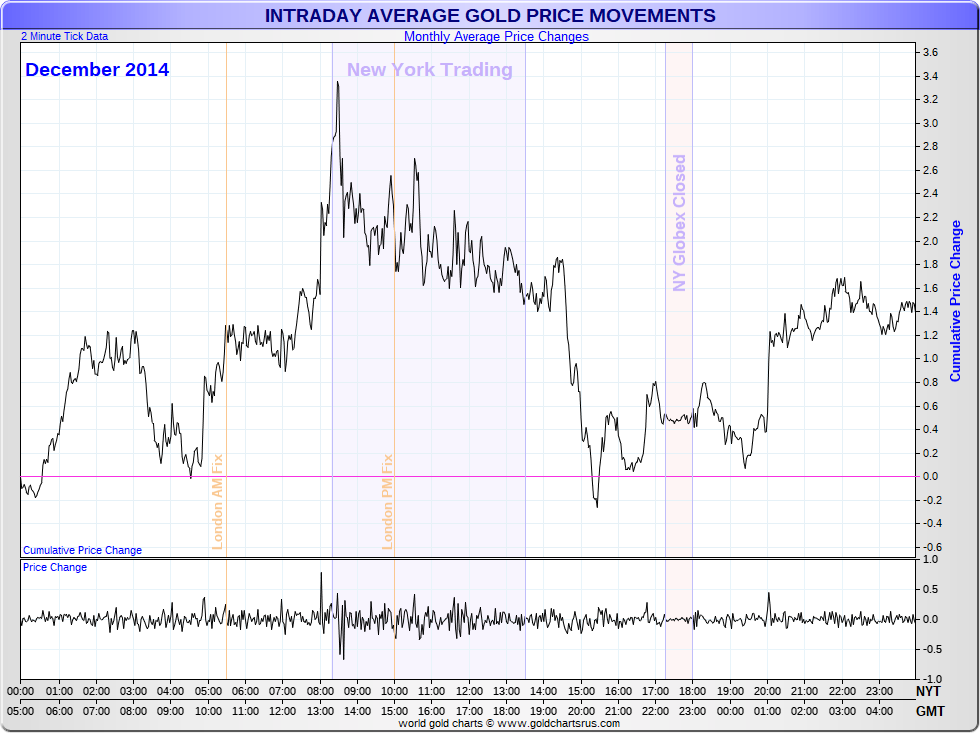Click the '2 Minute Tick Data' label
The height and width of the screenshot is (733, 980).
coord(64,36)
